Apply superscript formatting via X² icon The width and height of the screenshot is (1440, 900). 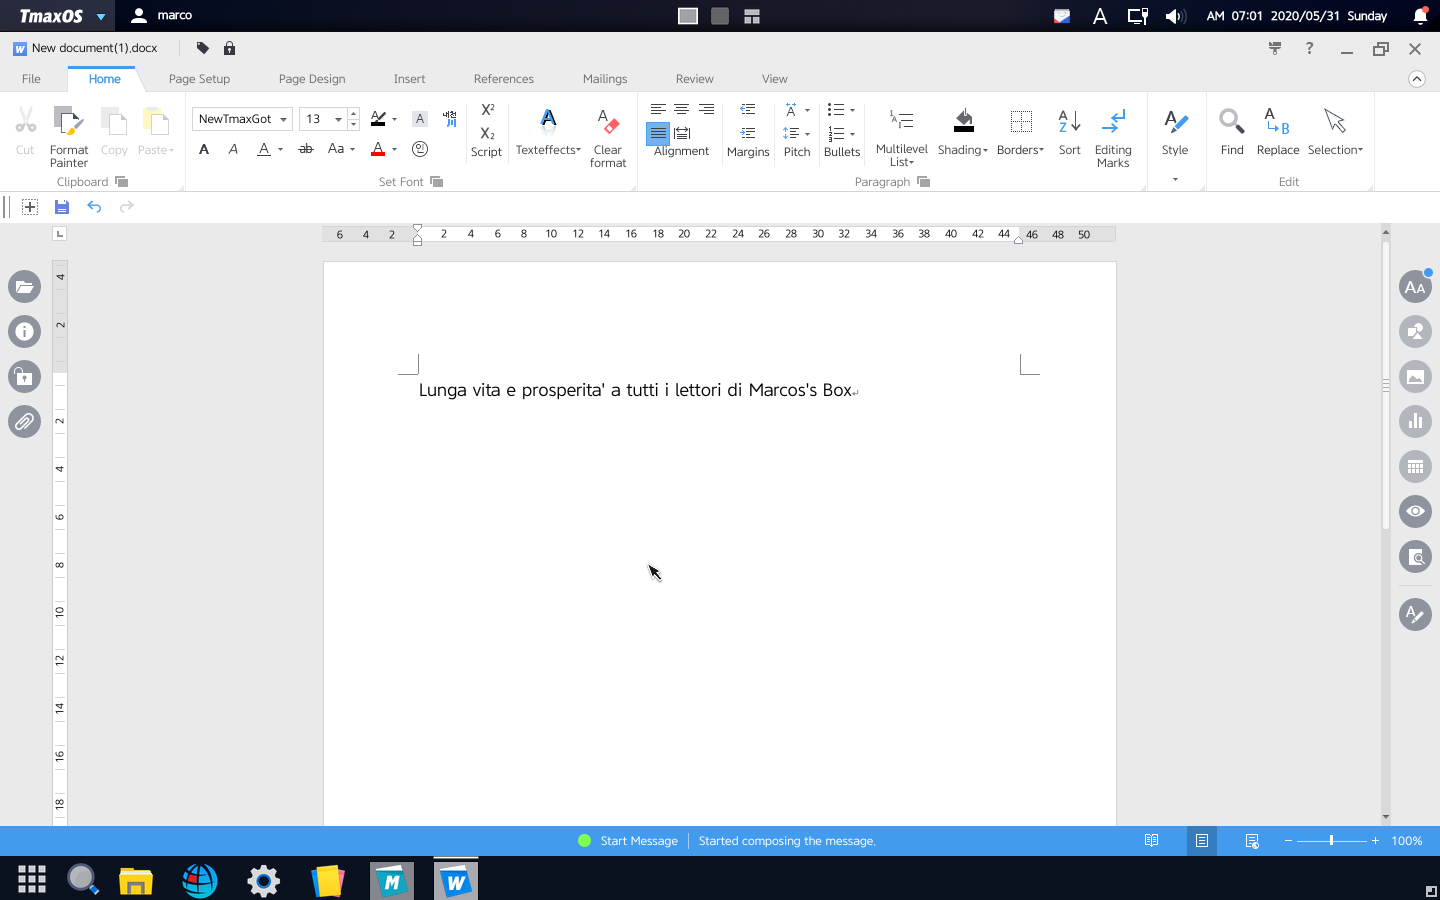486,110
